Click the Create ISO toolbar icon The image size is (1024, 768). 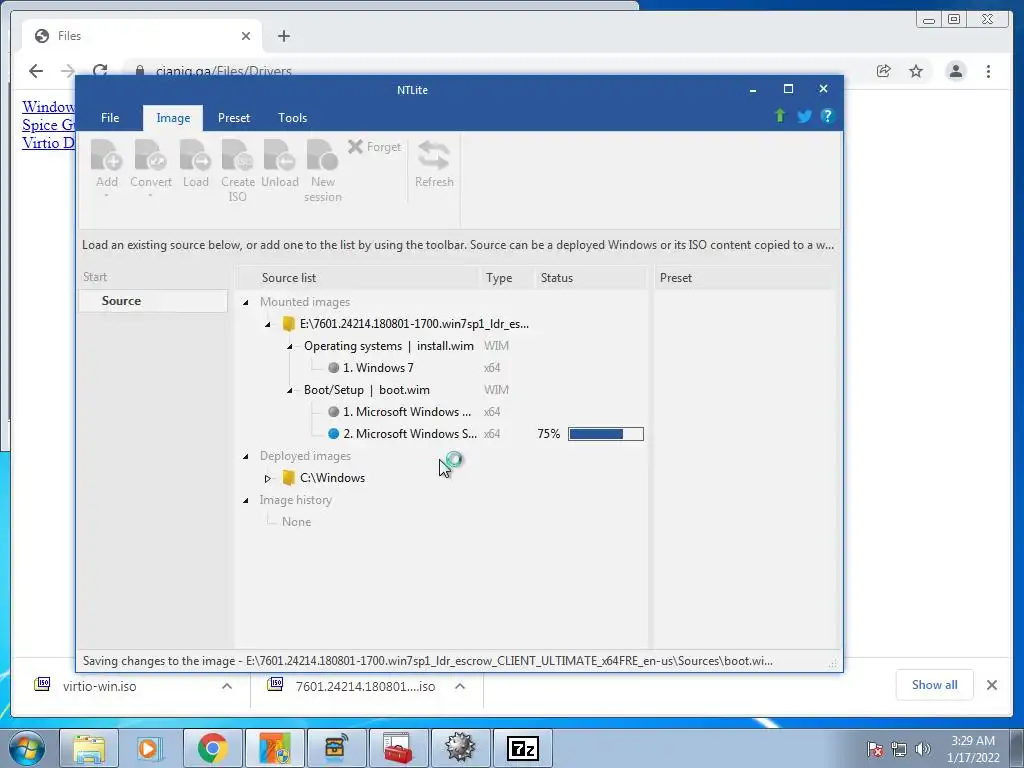click(x=237, y=157)
